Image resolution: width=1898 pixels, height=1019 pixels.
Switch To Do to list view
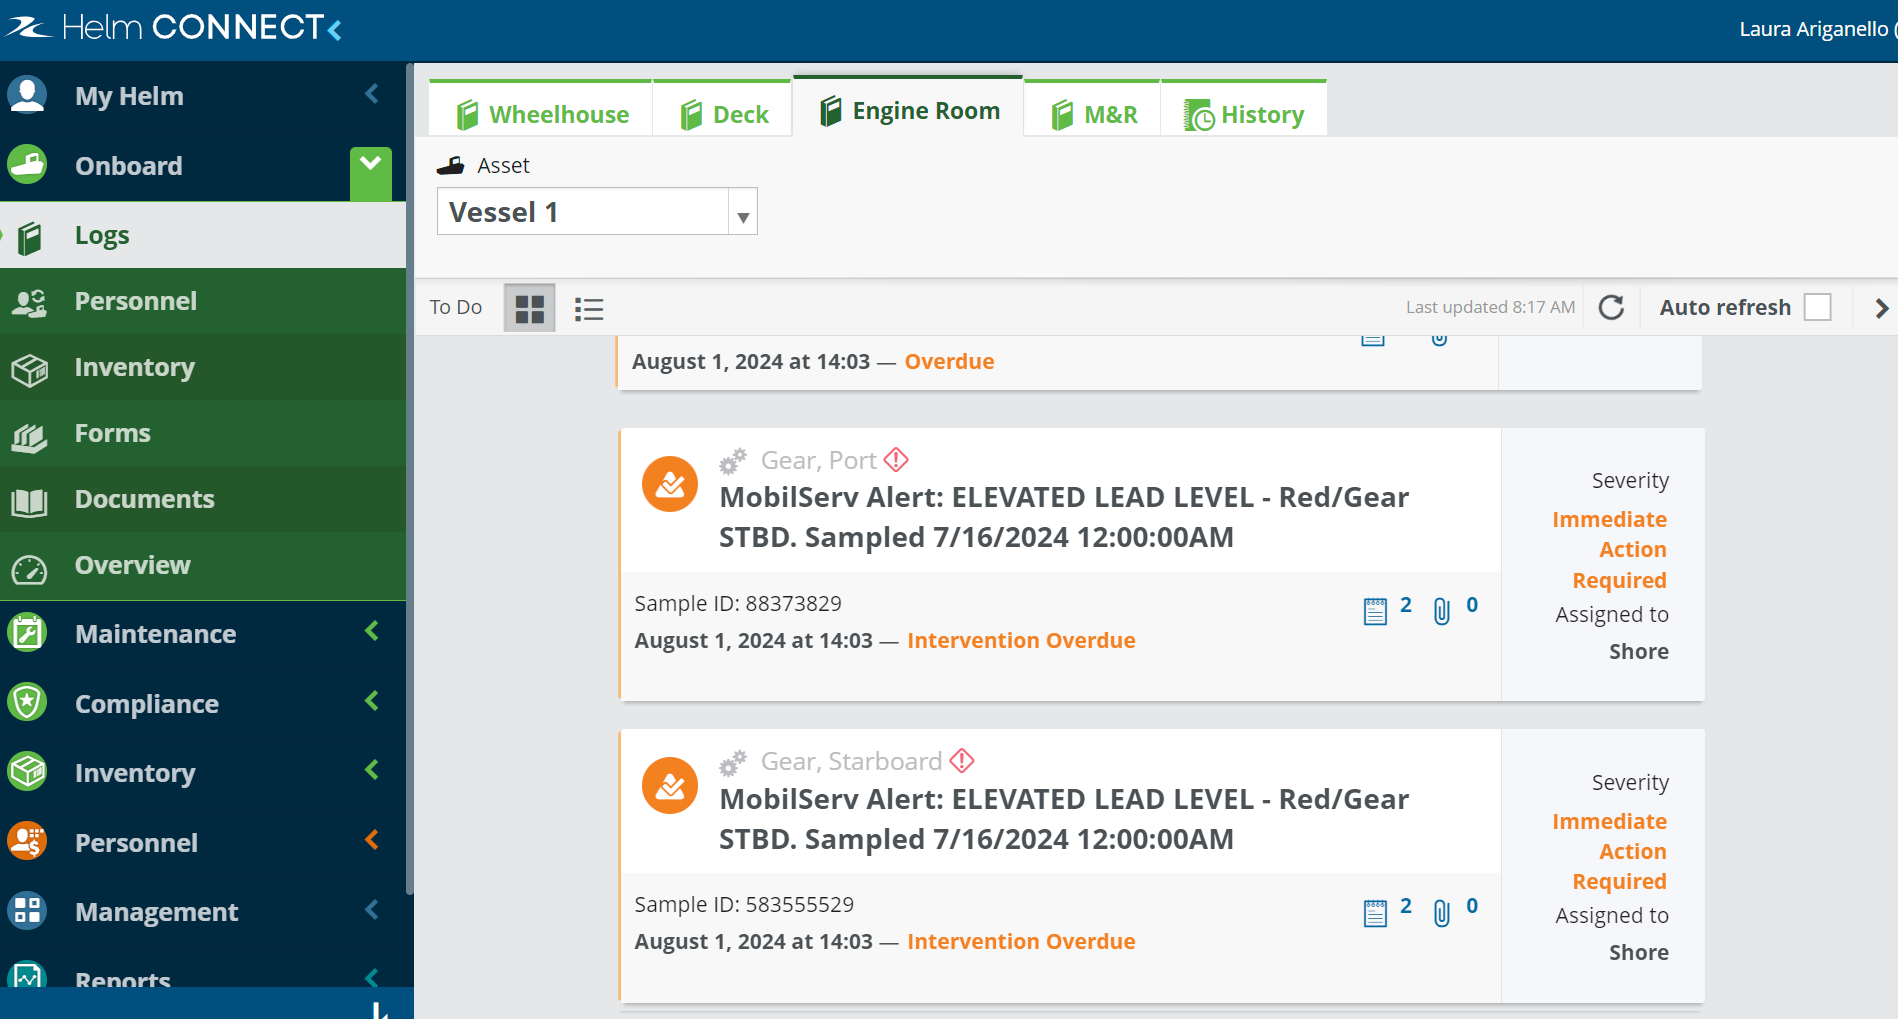pyautogui.click(x=589, y=308)
